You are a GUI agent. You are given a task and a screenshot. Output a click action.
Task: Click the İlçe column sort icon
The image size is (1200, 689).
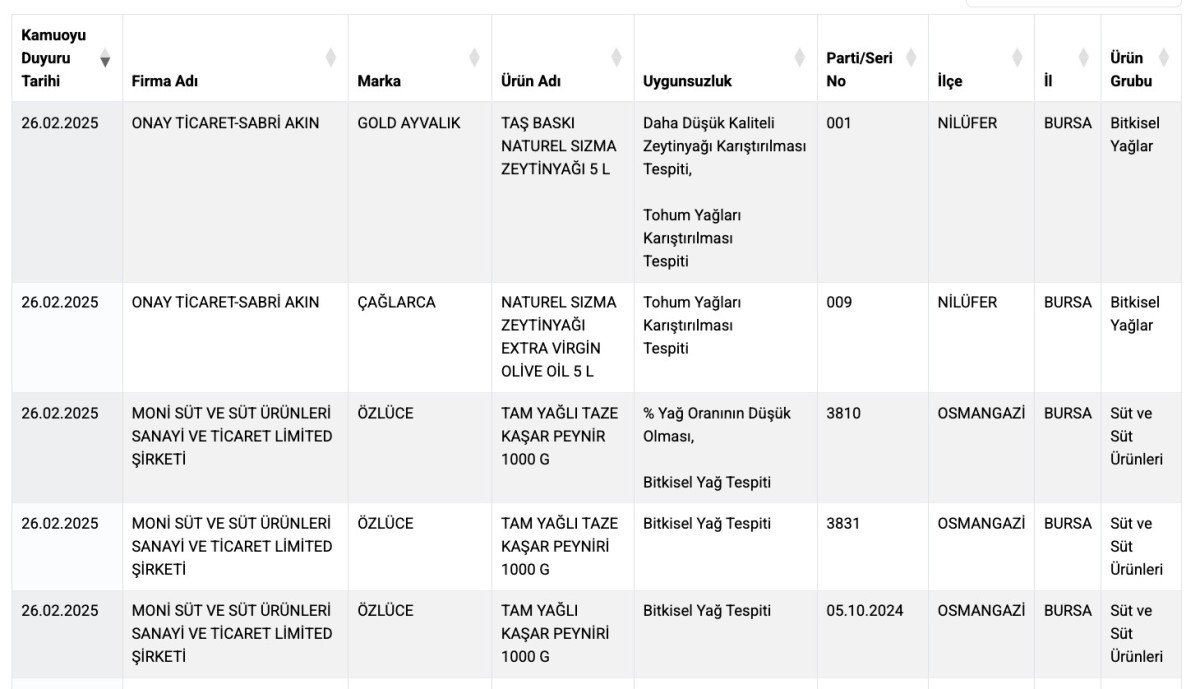[1017, 58]
